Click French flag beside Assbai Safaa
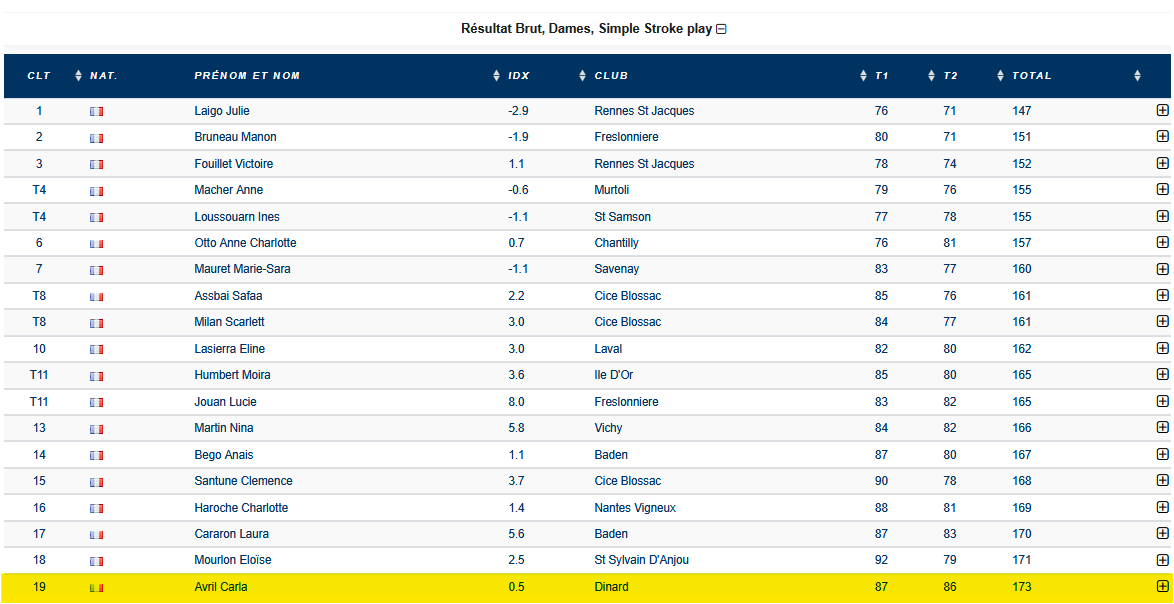The image size is (1174, 604). tap(96, 297)
